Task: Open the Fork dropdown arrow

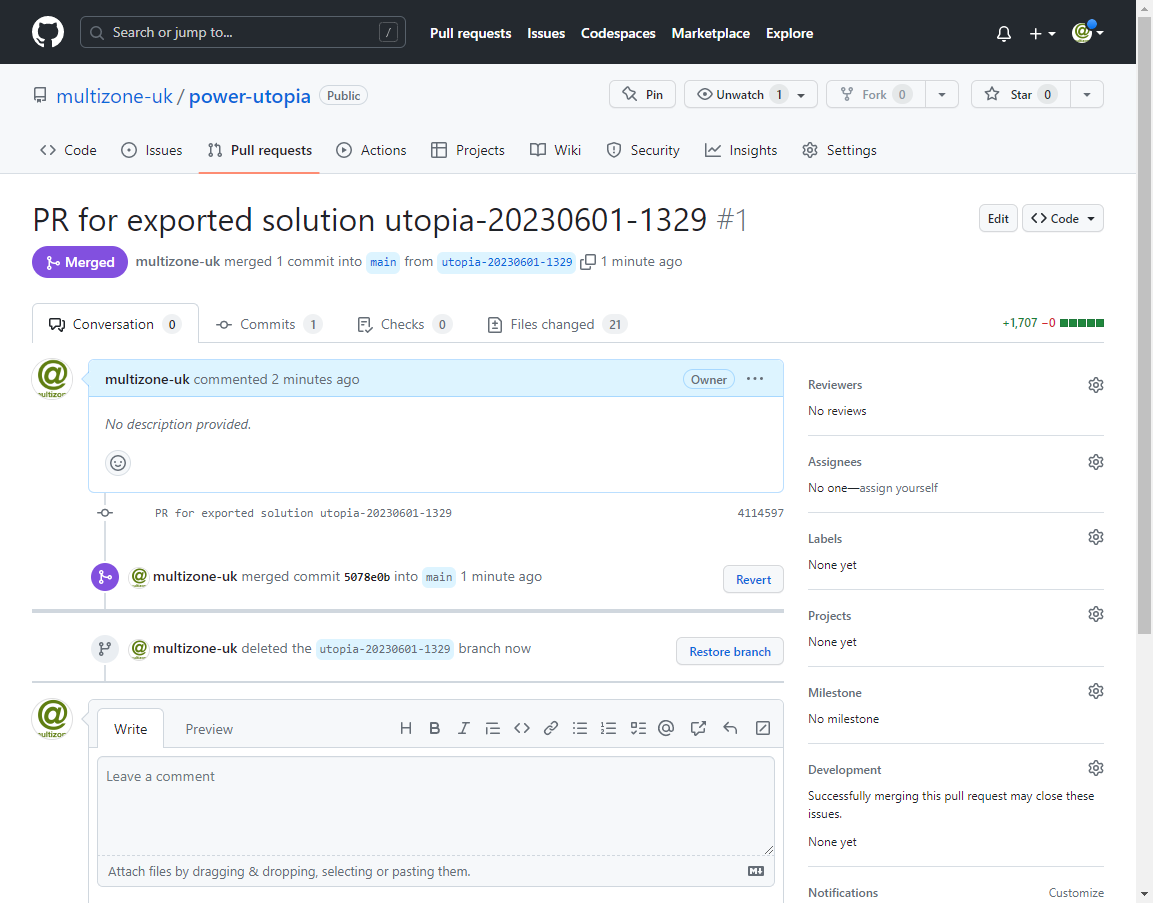Action: [x=942, y=94]
